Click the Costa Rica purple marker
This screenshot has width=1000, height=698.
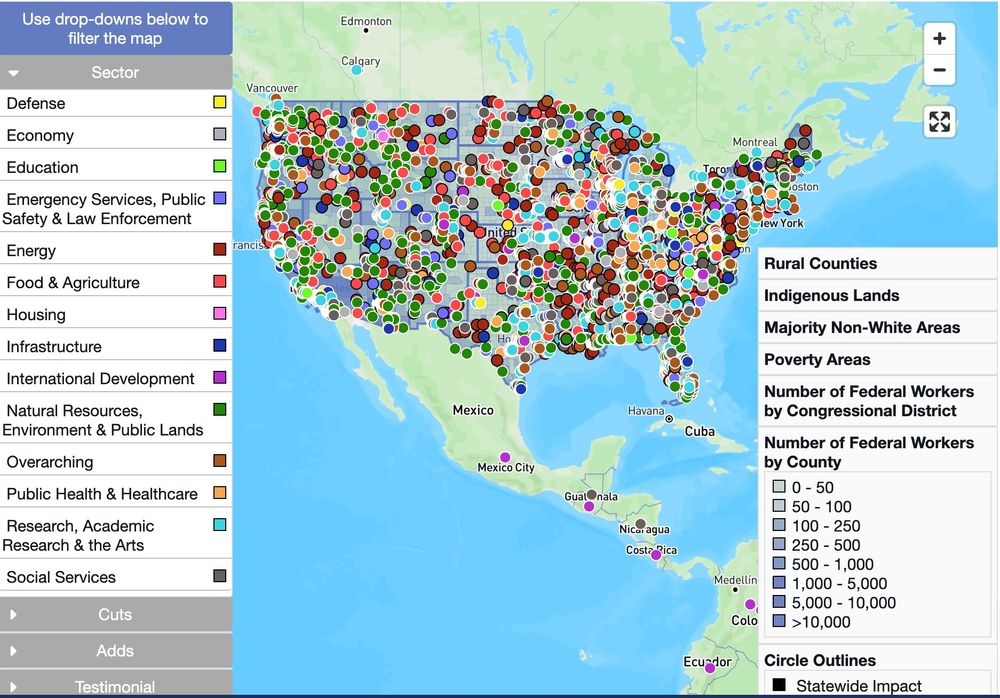(x=656, y=554)
